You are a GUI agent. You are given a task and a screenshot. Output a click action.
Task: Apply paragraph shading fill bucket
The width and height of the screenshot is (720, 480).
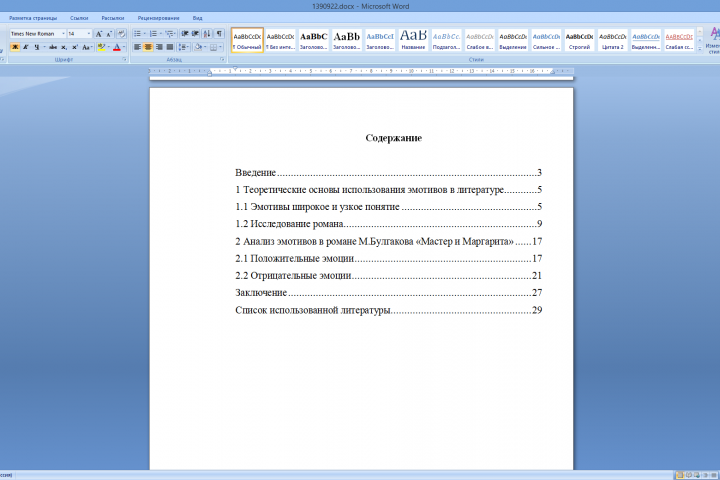click(x=198, y=47)
